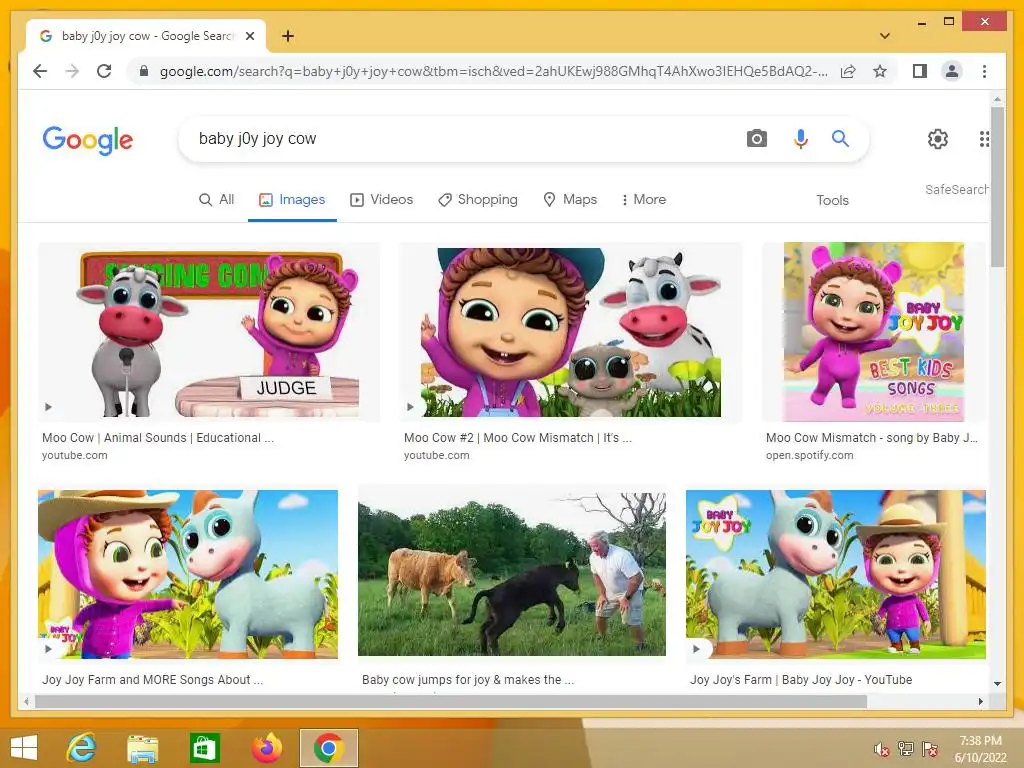Switch to the Maps tab

[x=570, y=199]
